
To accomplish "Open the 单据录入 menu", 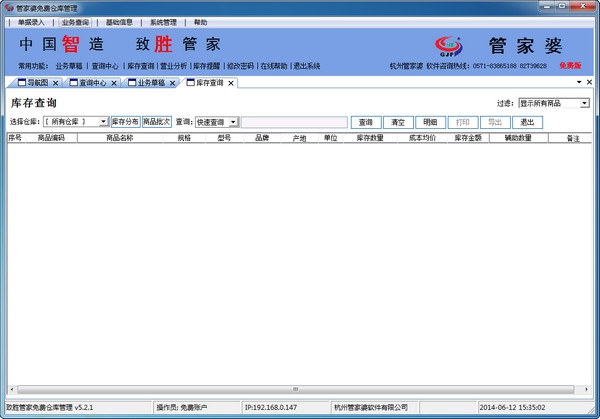I will [31, 23].
